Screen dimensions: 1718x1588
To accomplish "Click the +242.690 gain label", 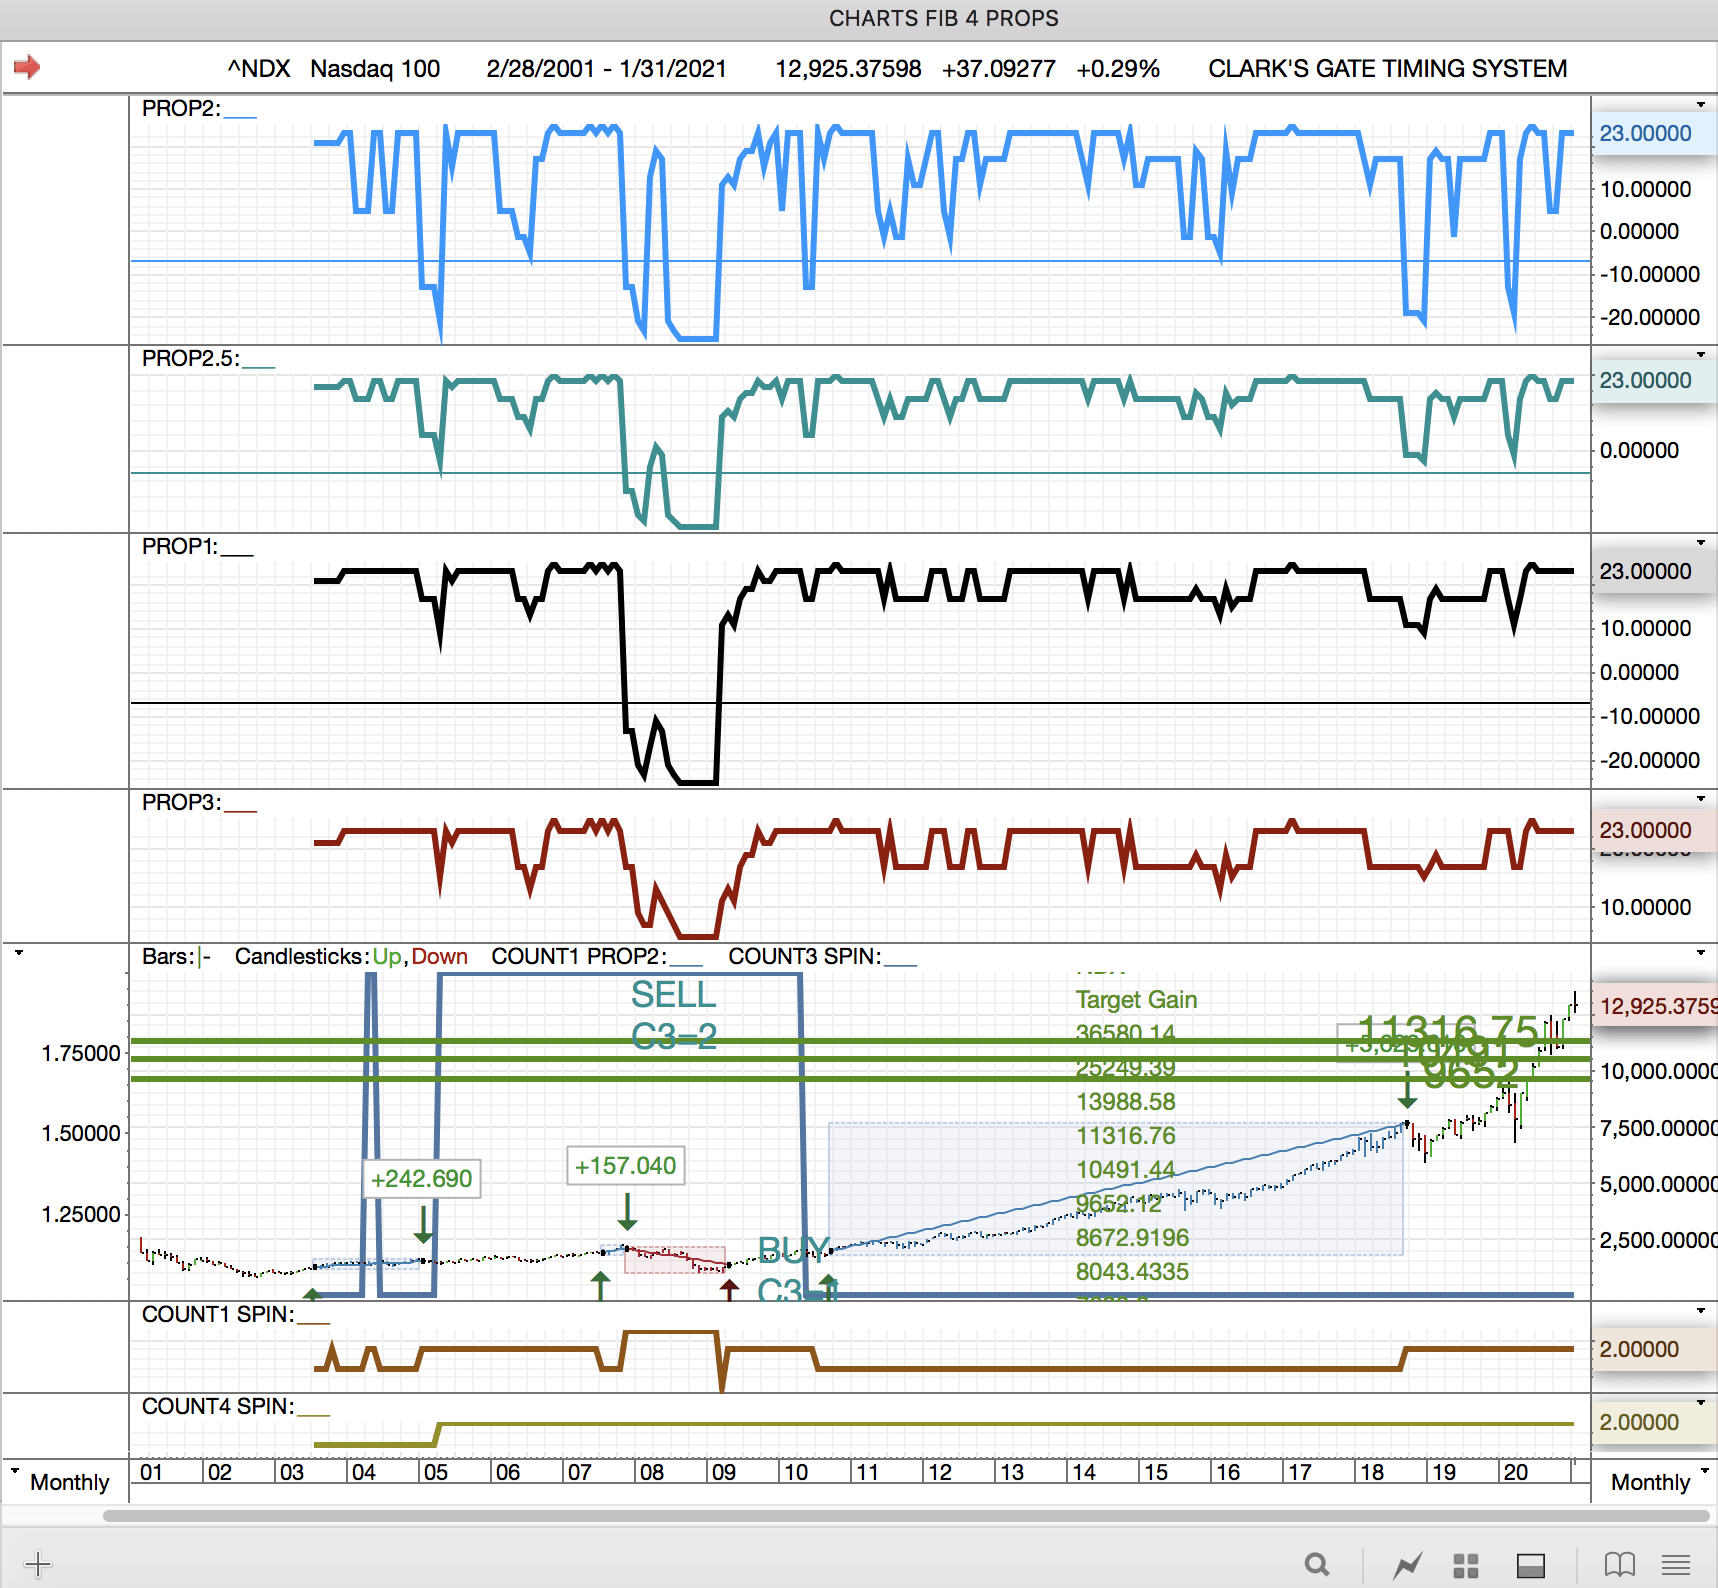I will (x=421, y=1179).
